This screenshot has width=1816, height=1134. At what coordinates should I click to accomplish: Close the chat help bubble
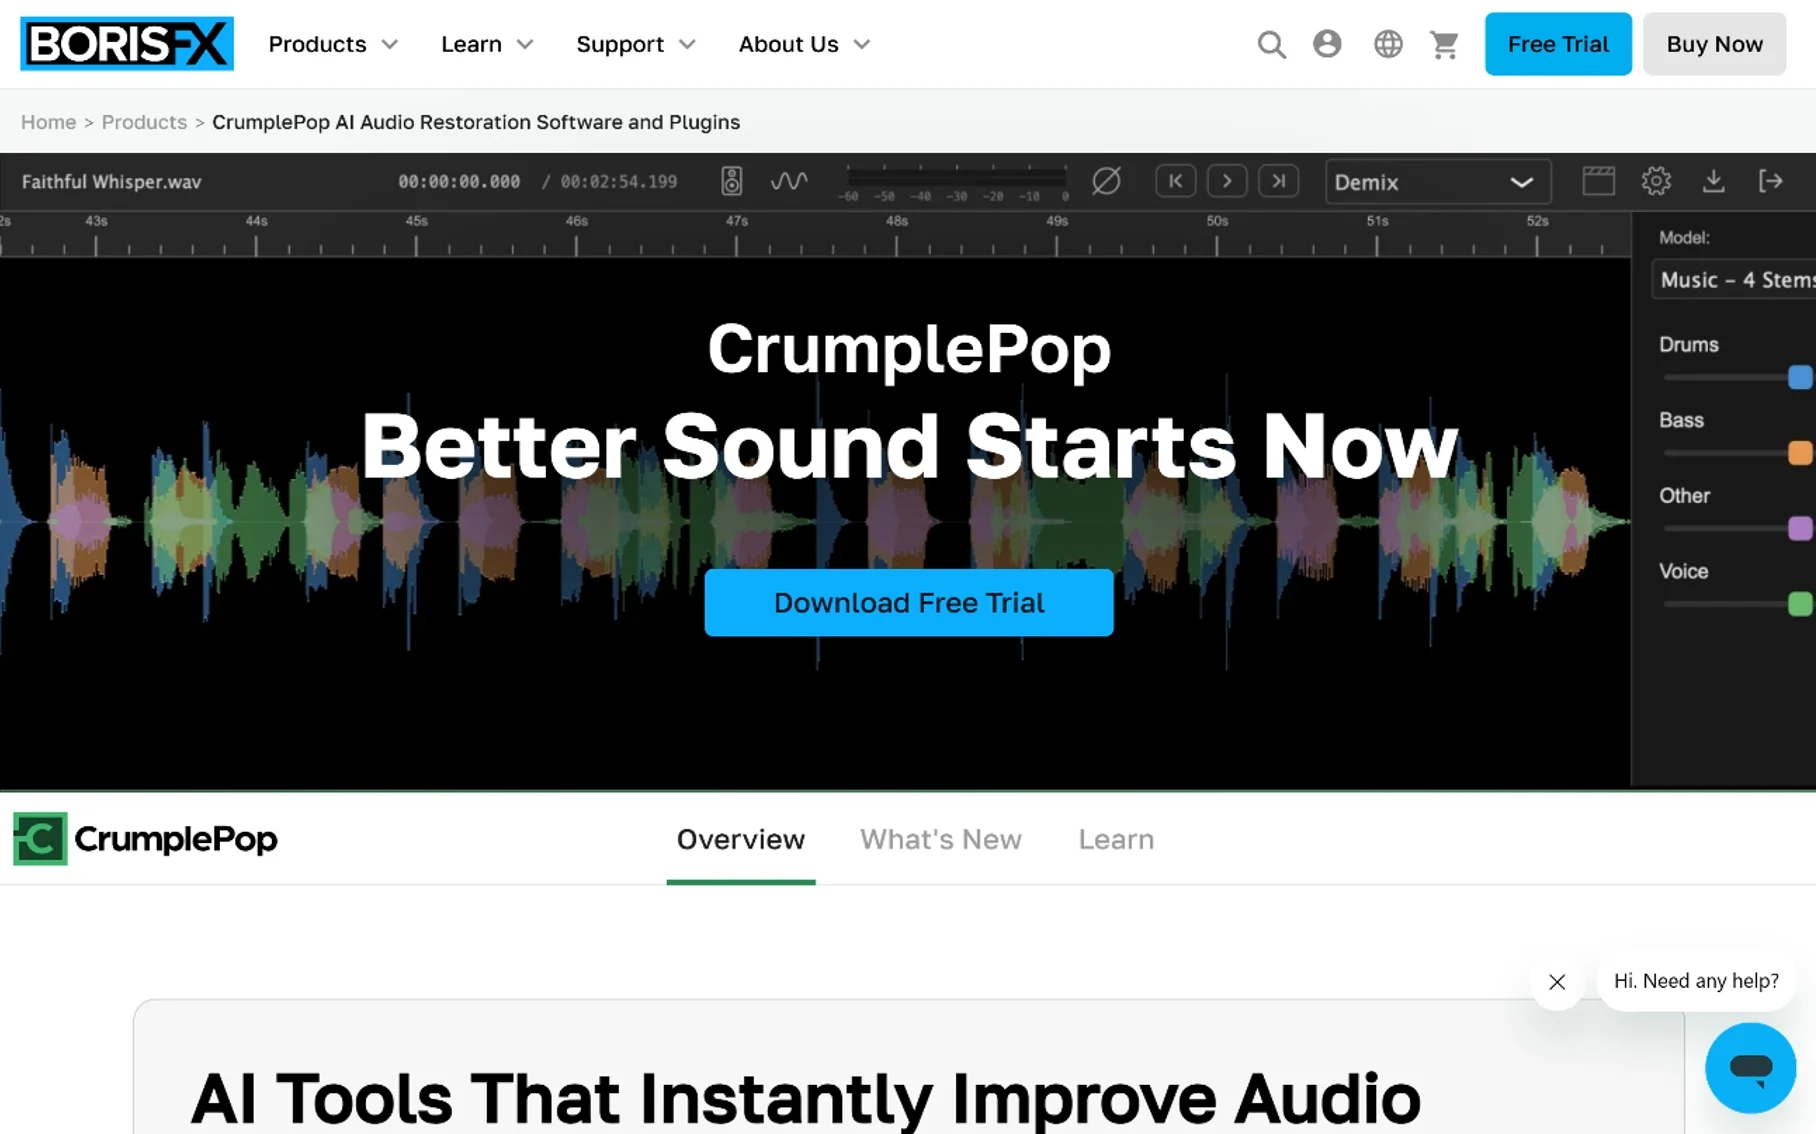click(1557, 982)
